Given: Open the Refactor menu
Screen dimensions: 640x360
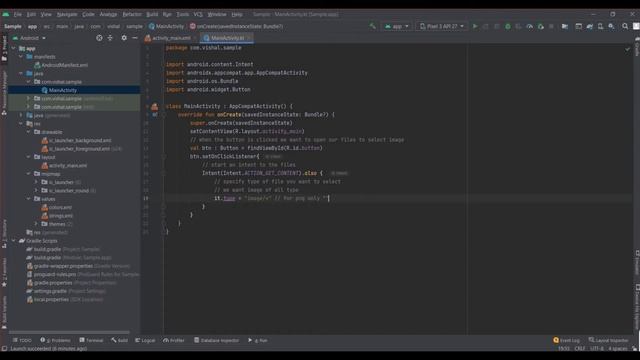Looking at the screenshot, I should 132,14.
